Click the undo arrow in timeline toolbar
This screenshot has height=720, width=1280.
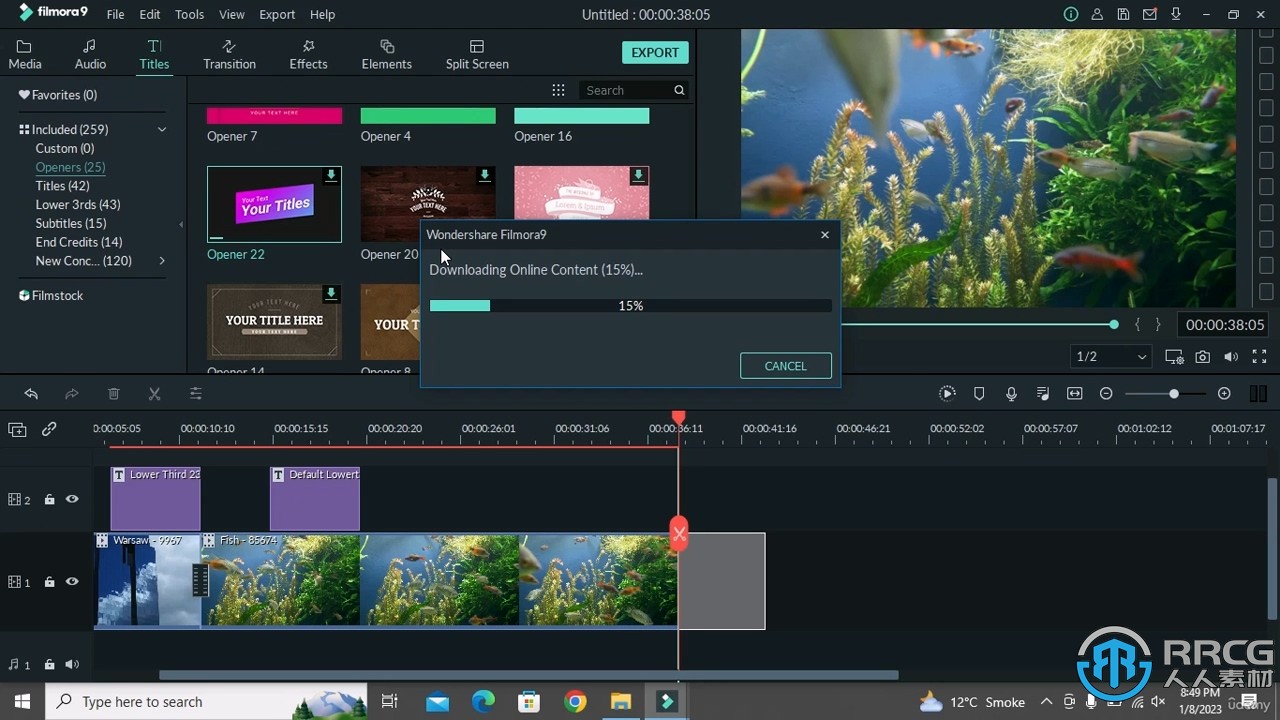[31, 394]
